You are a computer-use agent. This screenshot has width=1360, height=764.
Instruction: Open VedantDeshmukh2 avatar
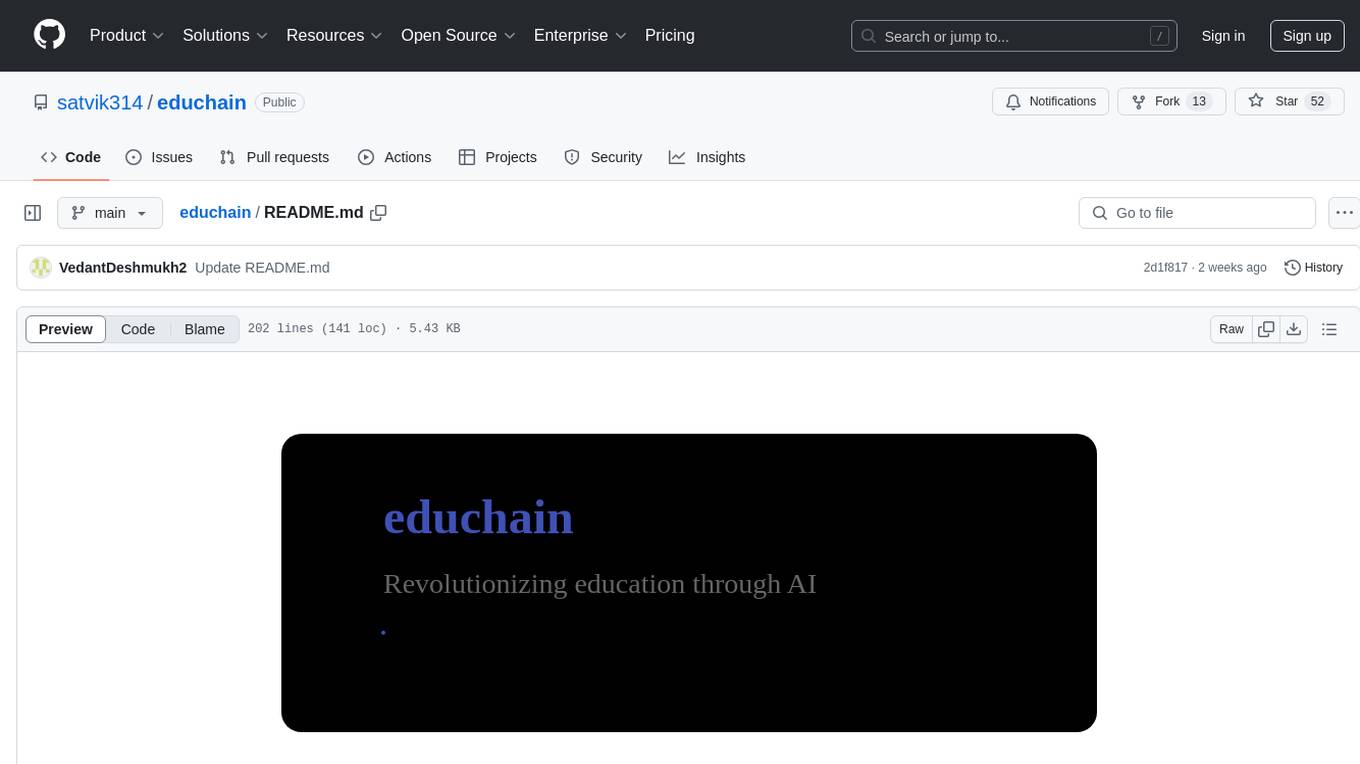(x=40, y=268)
